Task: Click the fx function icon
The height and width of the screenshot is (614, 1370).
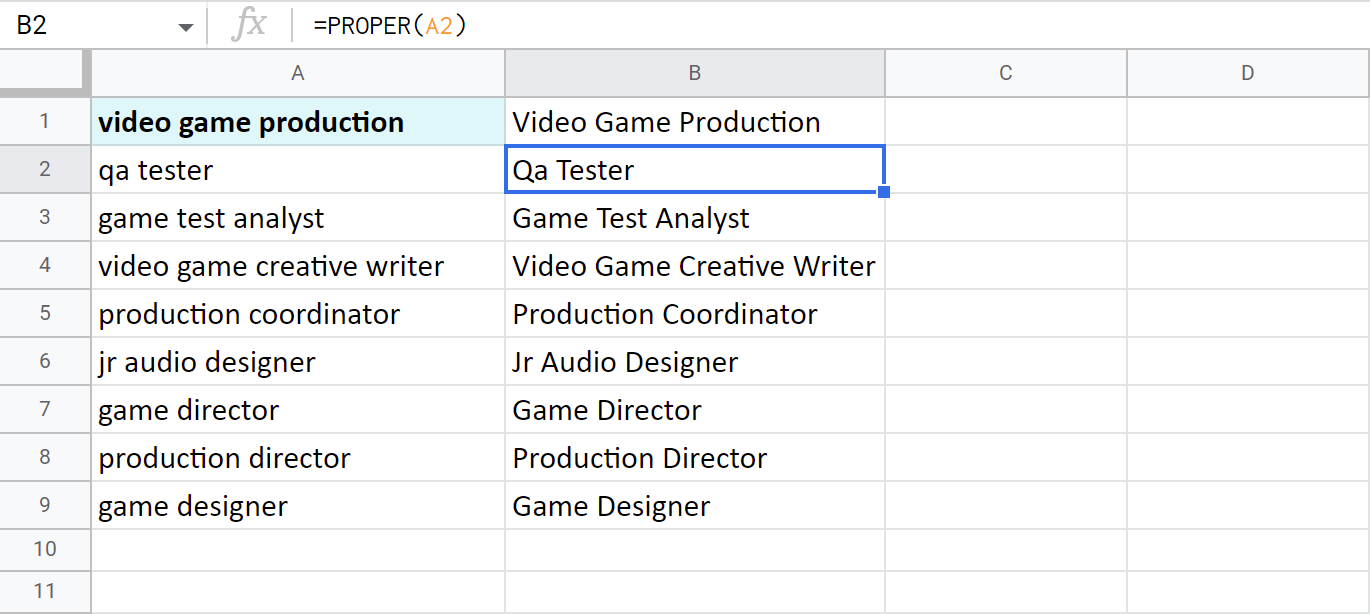Action: (248, 26)
